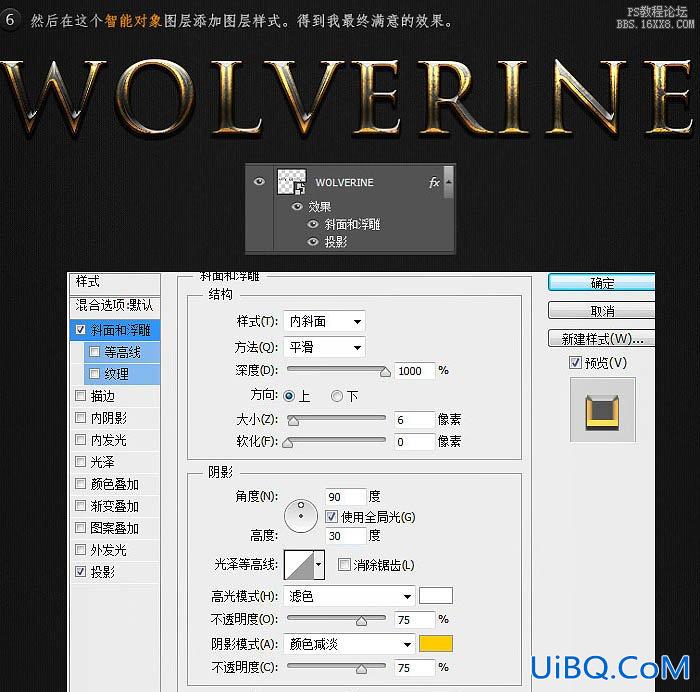Enable the 外发光 style checkbox
This screenshot has width=700, height=692.
pos(80,550)
